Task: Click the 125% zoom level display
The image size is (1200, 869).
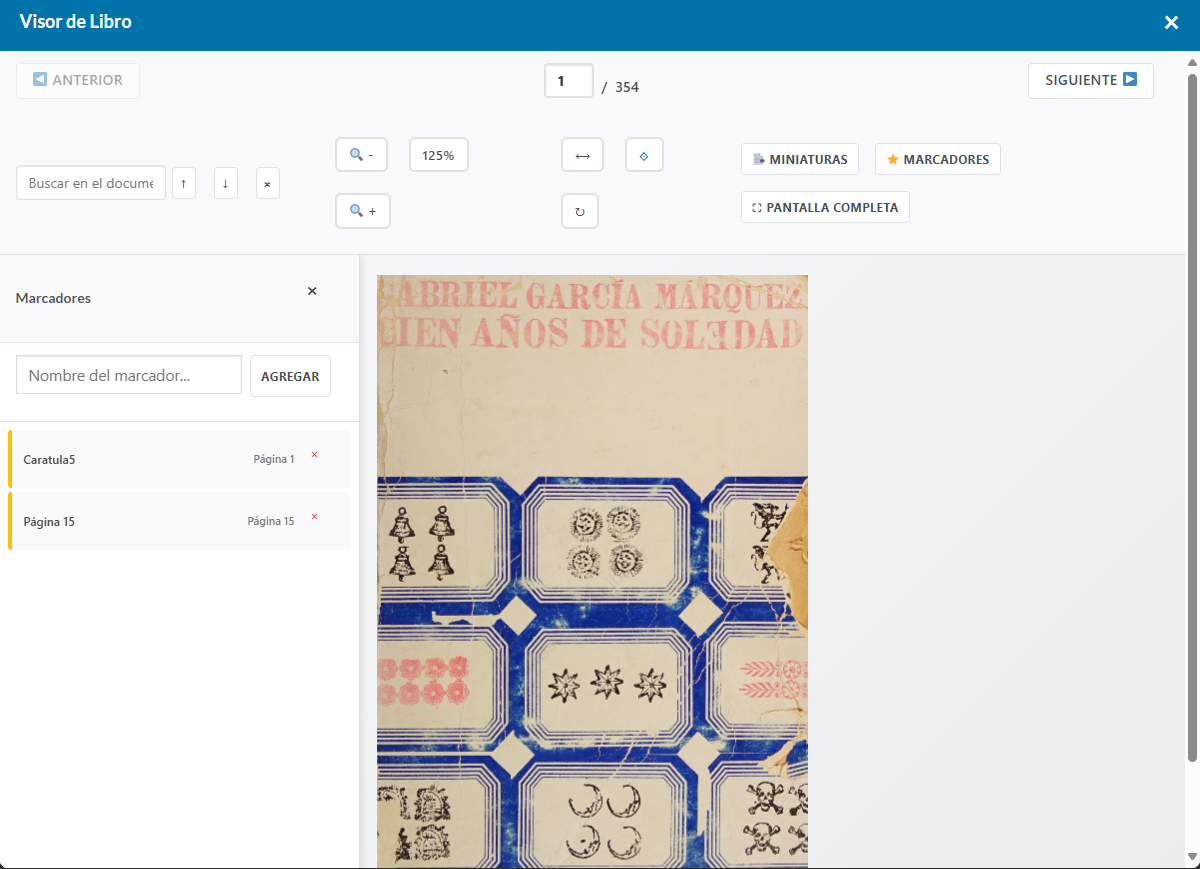Action: click(x=438, y=155)
